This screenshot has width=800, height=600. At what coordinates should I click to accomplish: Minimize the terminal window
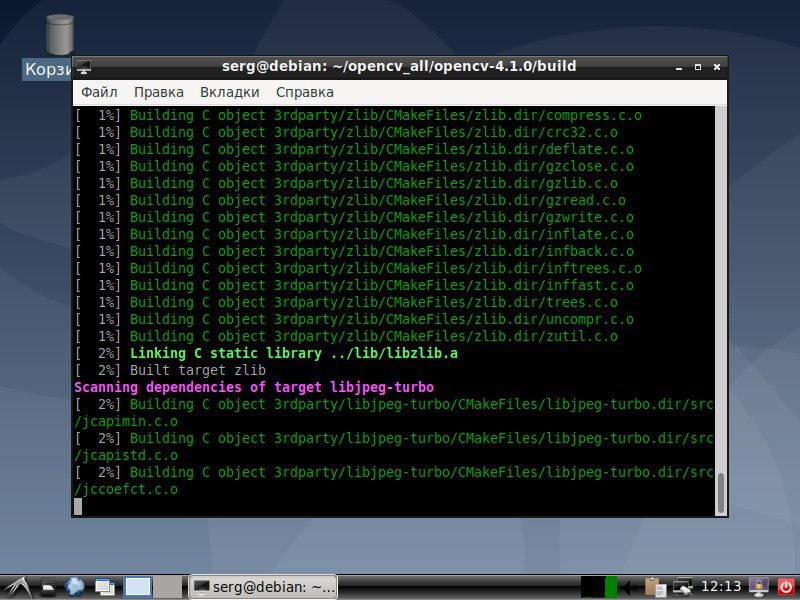tap(679, 67)
